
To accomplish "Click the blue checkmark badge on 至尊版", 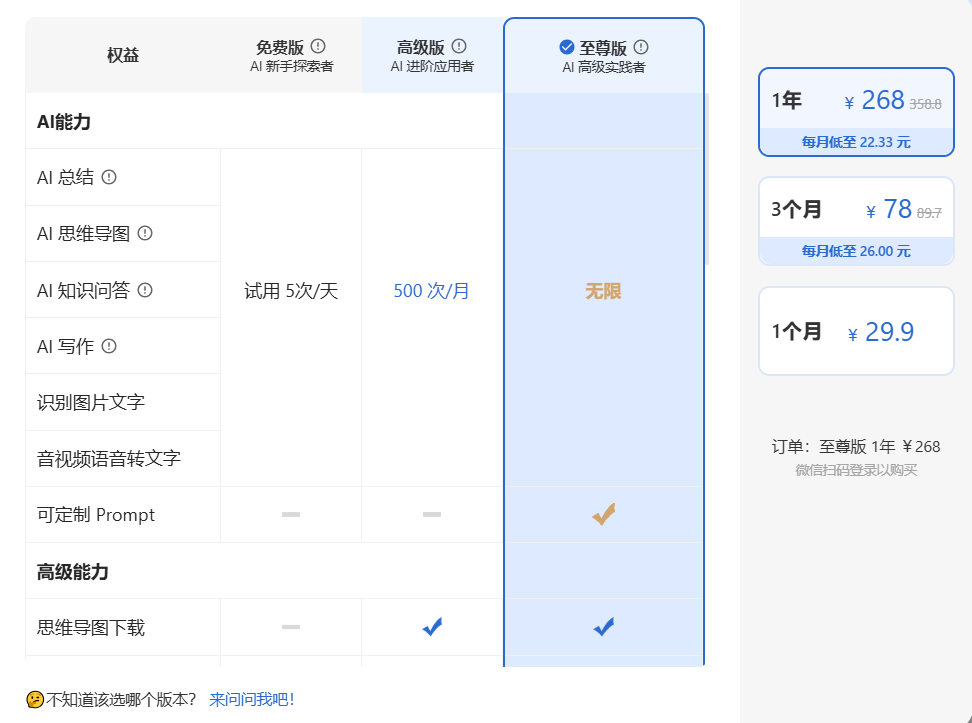I will (566, 46).
